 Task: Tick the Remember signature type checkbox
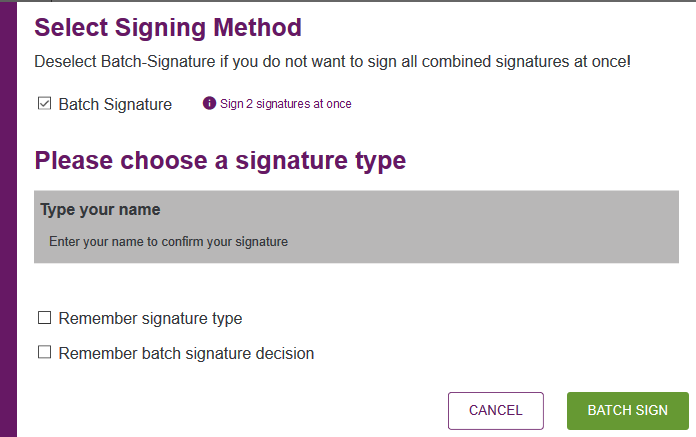44,318
